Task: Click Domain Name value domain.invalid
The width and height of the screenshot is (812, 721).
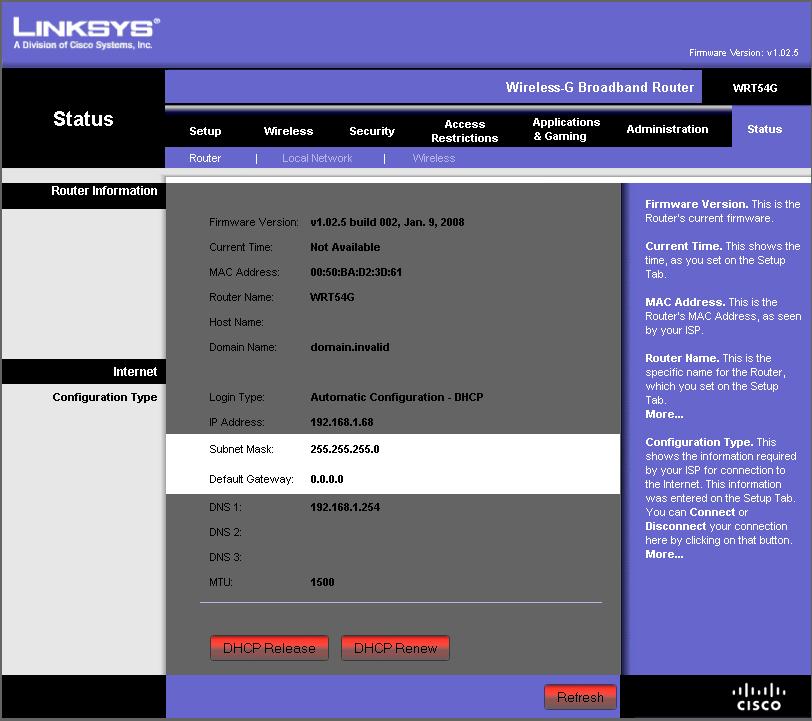Action: point(350,347)
